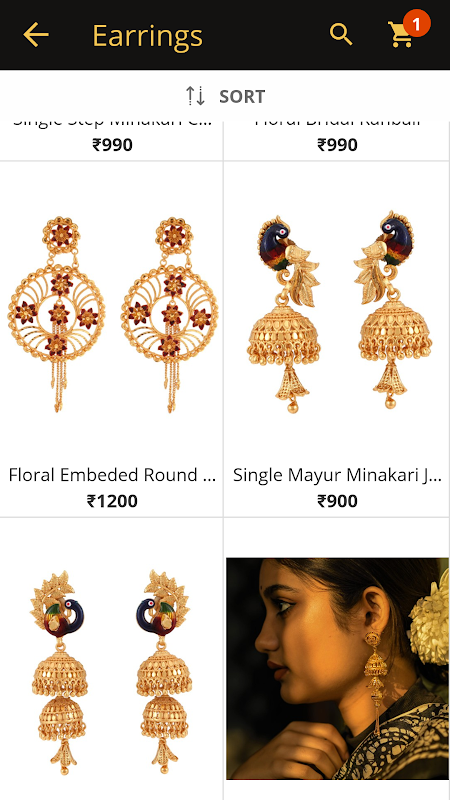Open the model wearing earring photo
The width and height of the screenshot is (450, 800).
(x=337, y=668)
